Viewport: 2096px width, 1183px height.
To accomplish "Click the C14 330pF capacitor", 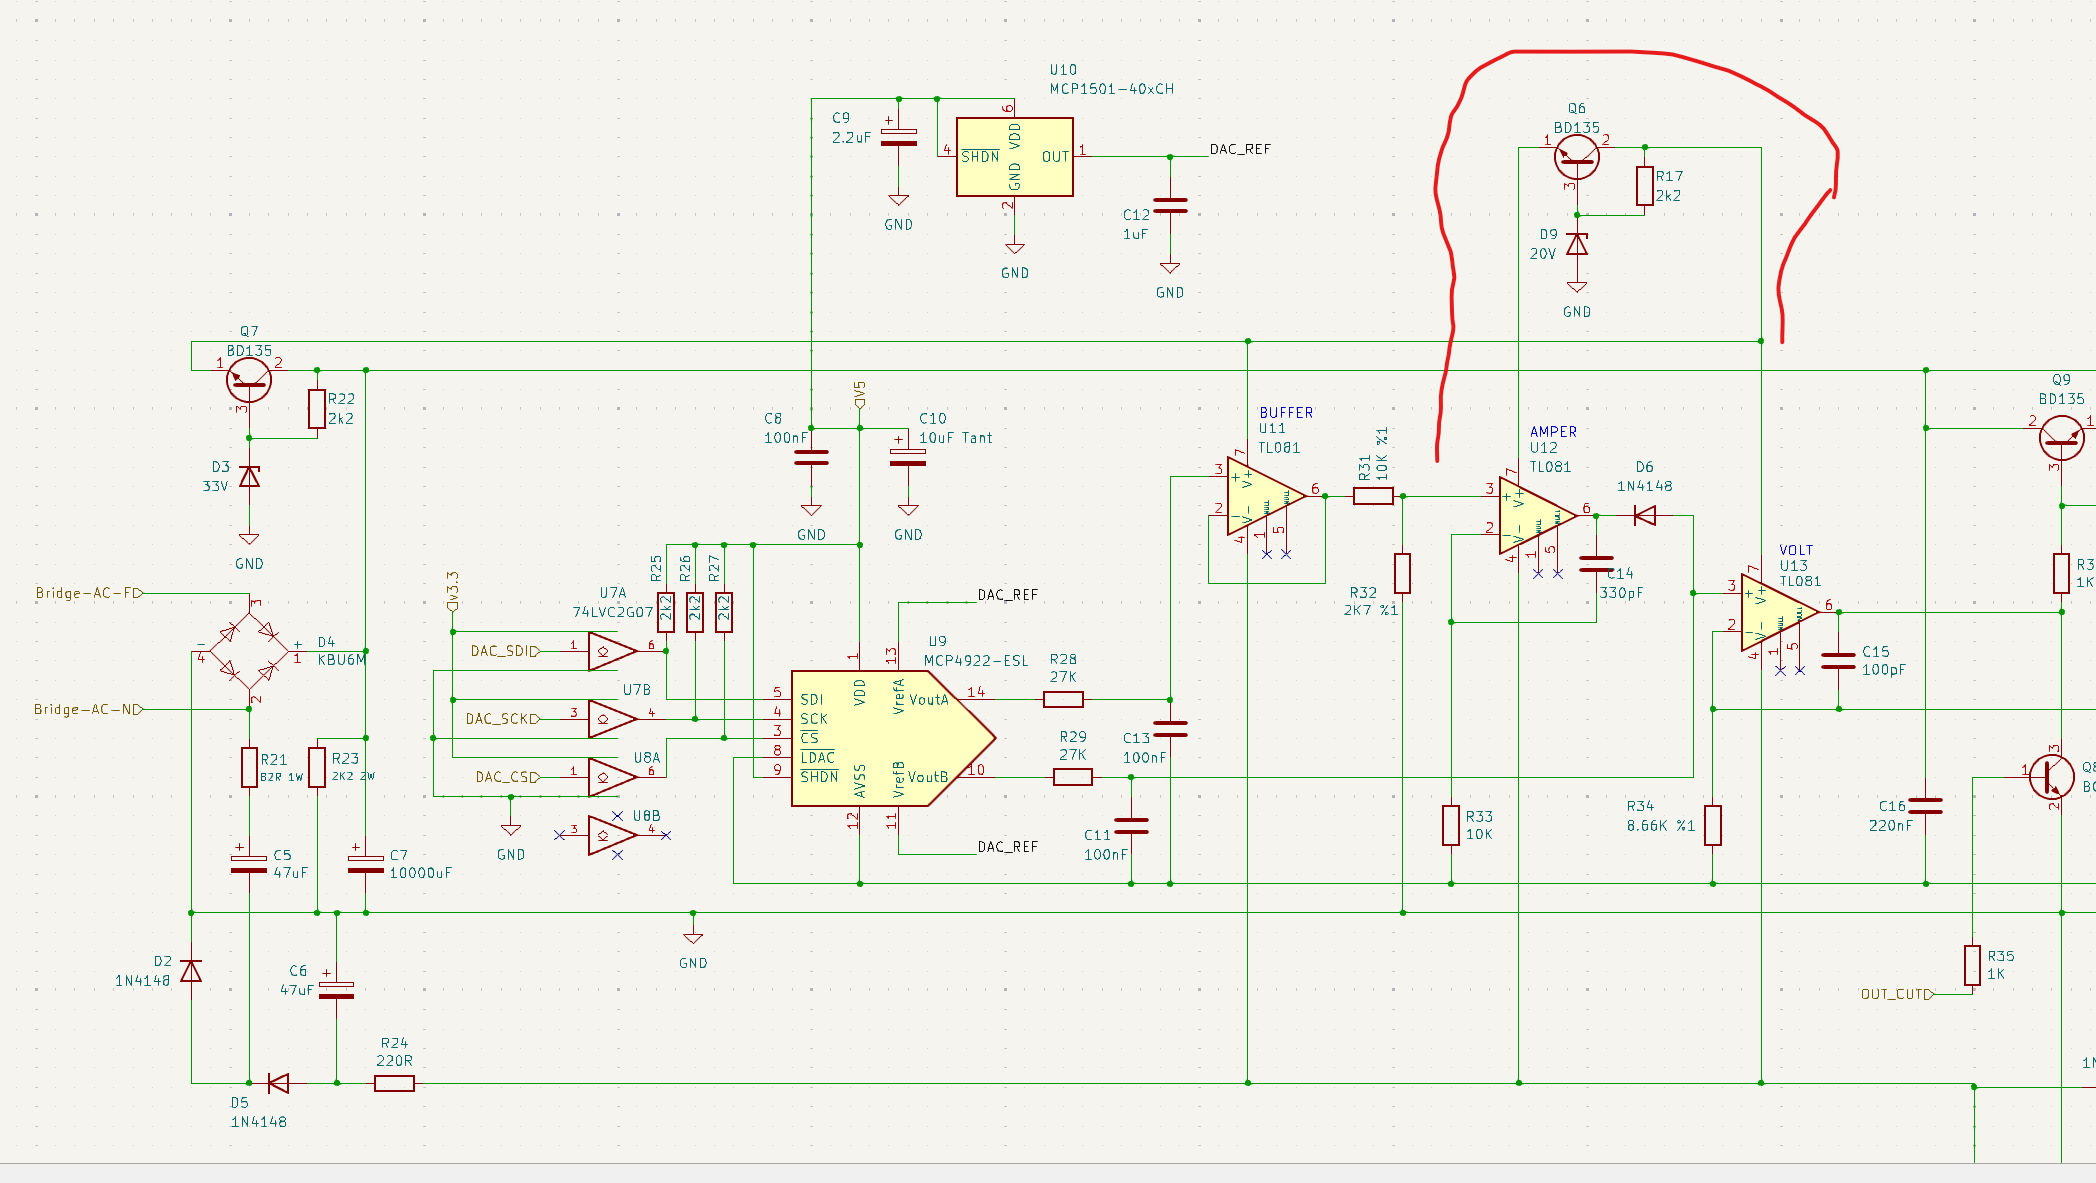I will click(1596, 564).
